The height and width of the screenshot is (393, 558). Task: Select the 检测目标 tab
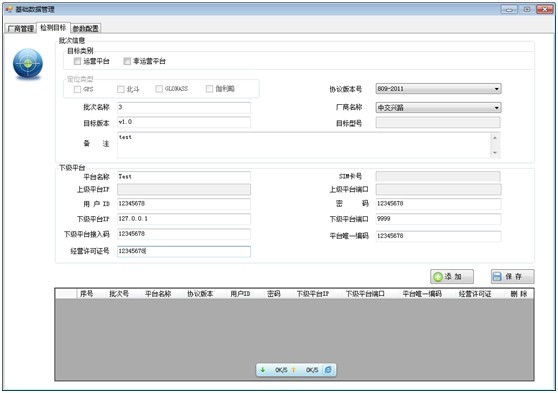[x=53, y=27]
